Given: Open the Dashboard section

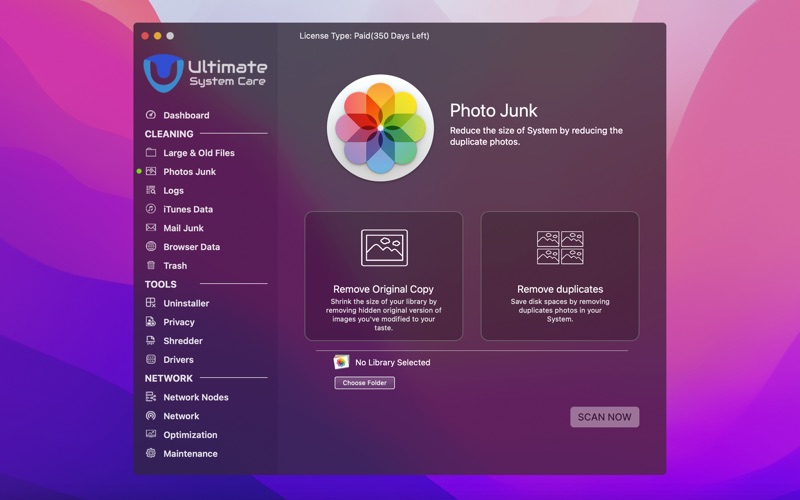Looking at the screenshot, I should click(186, 115).
